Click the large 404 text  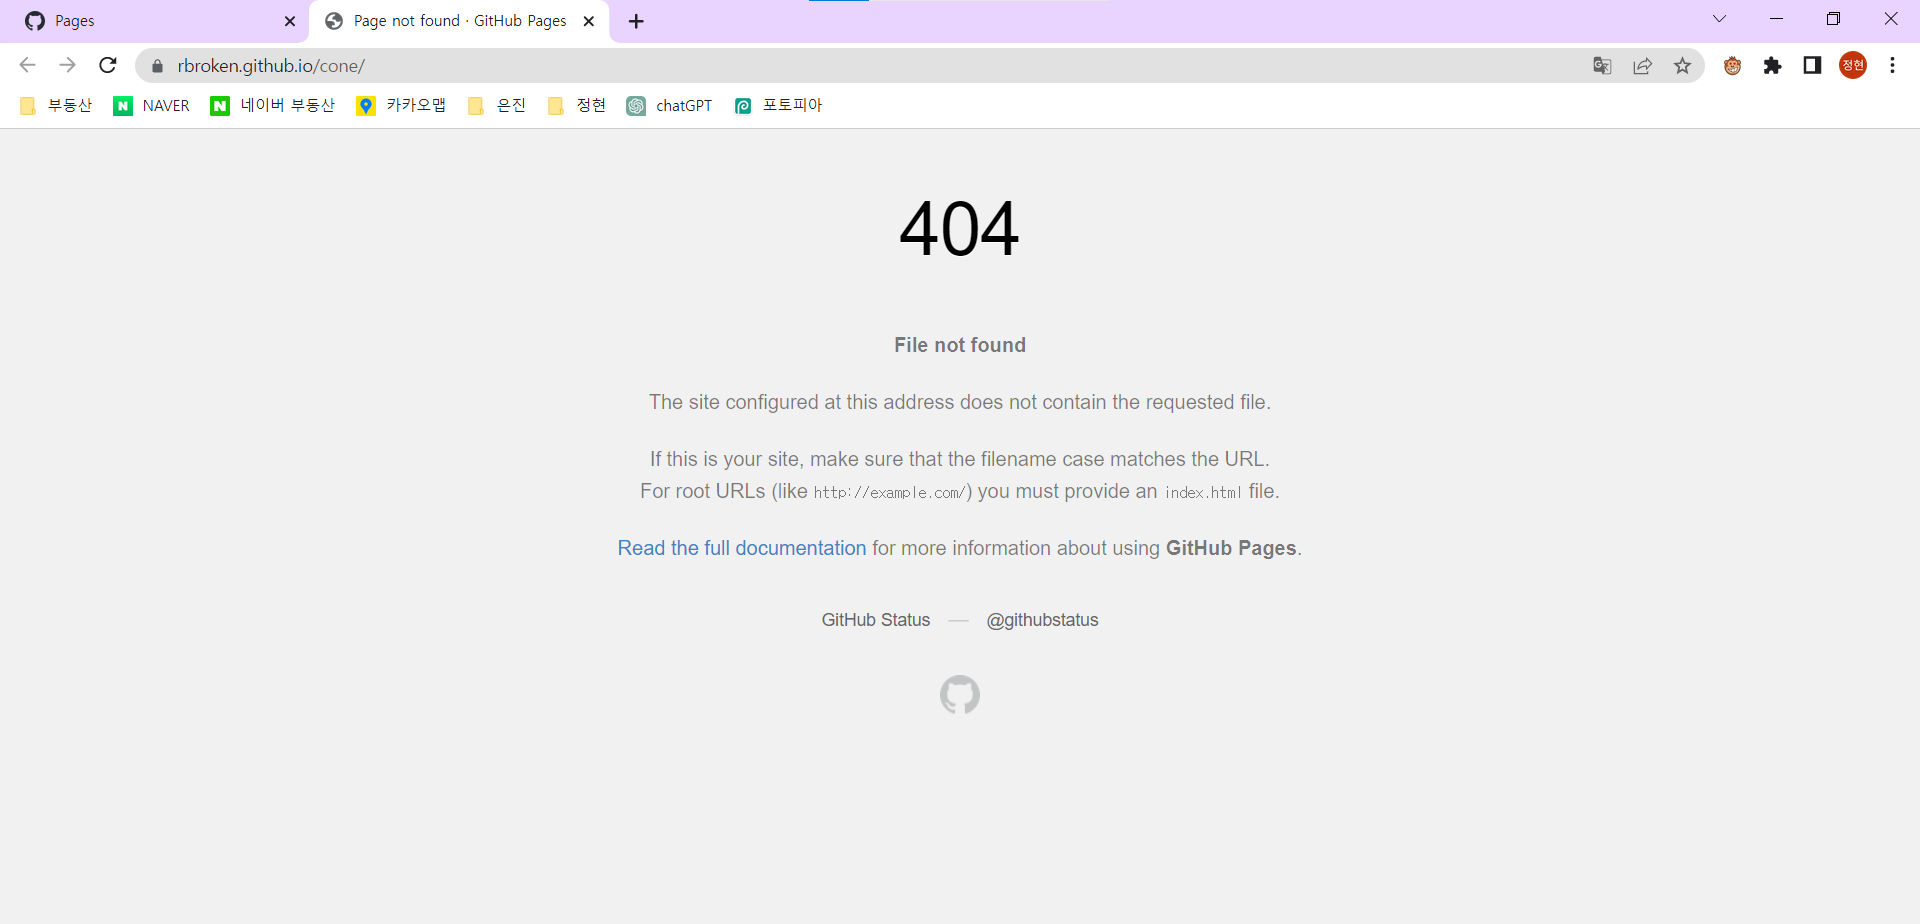coord(959,229)
